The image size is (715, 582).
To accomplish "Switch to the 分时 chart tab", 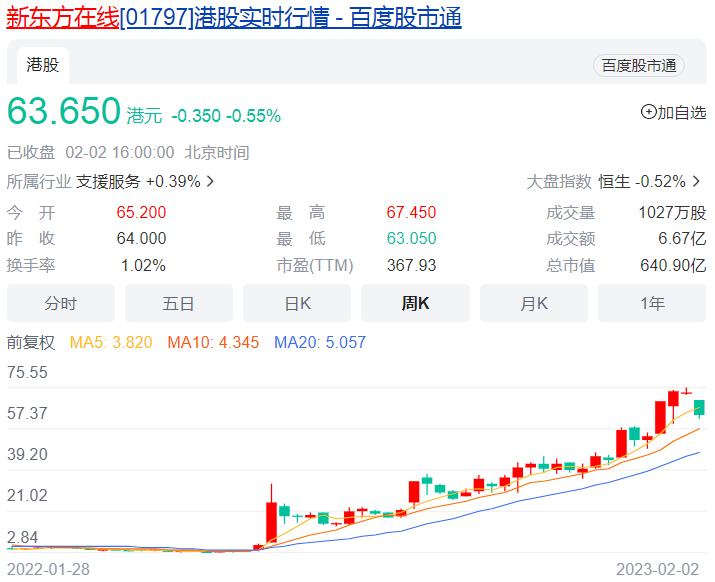I will [x=61, y=303].
